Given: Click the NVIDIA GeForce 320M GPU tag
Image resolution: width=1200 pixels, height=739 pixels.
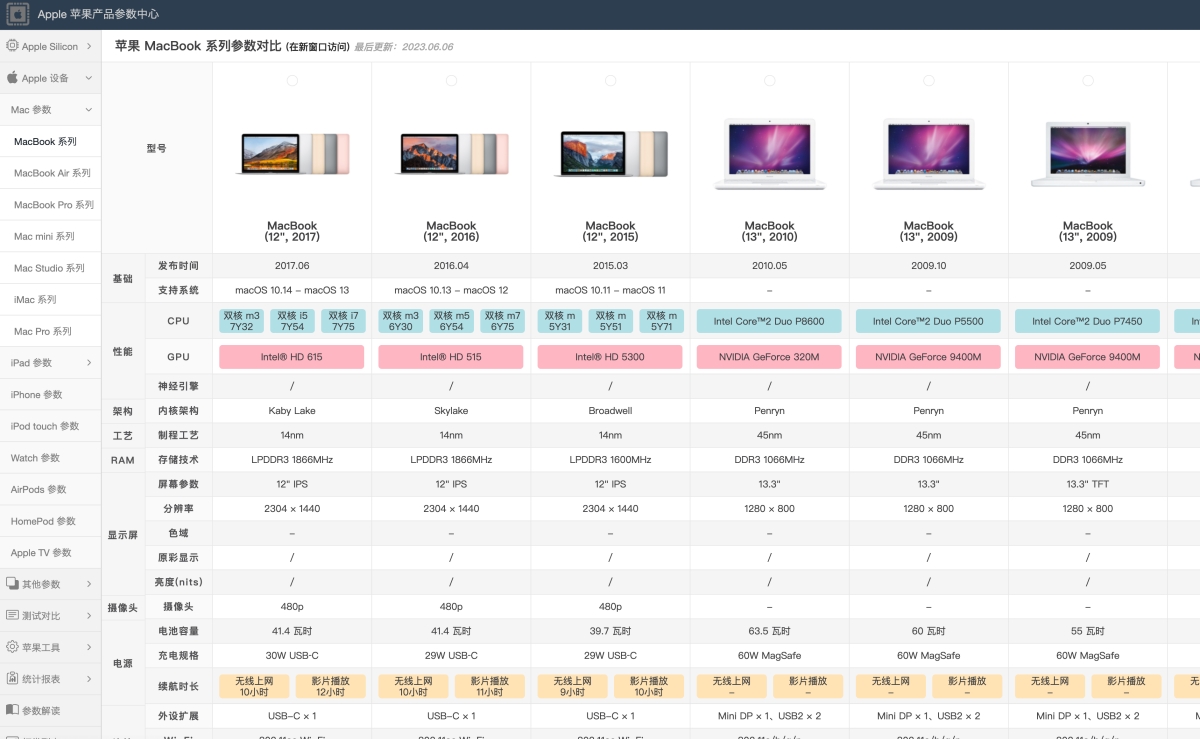Looking at the screenshot, I should click(769, 357).
